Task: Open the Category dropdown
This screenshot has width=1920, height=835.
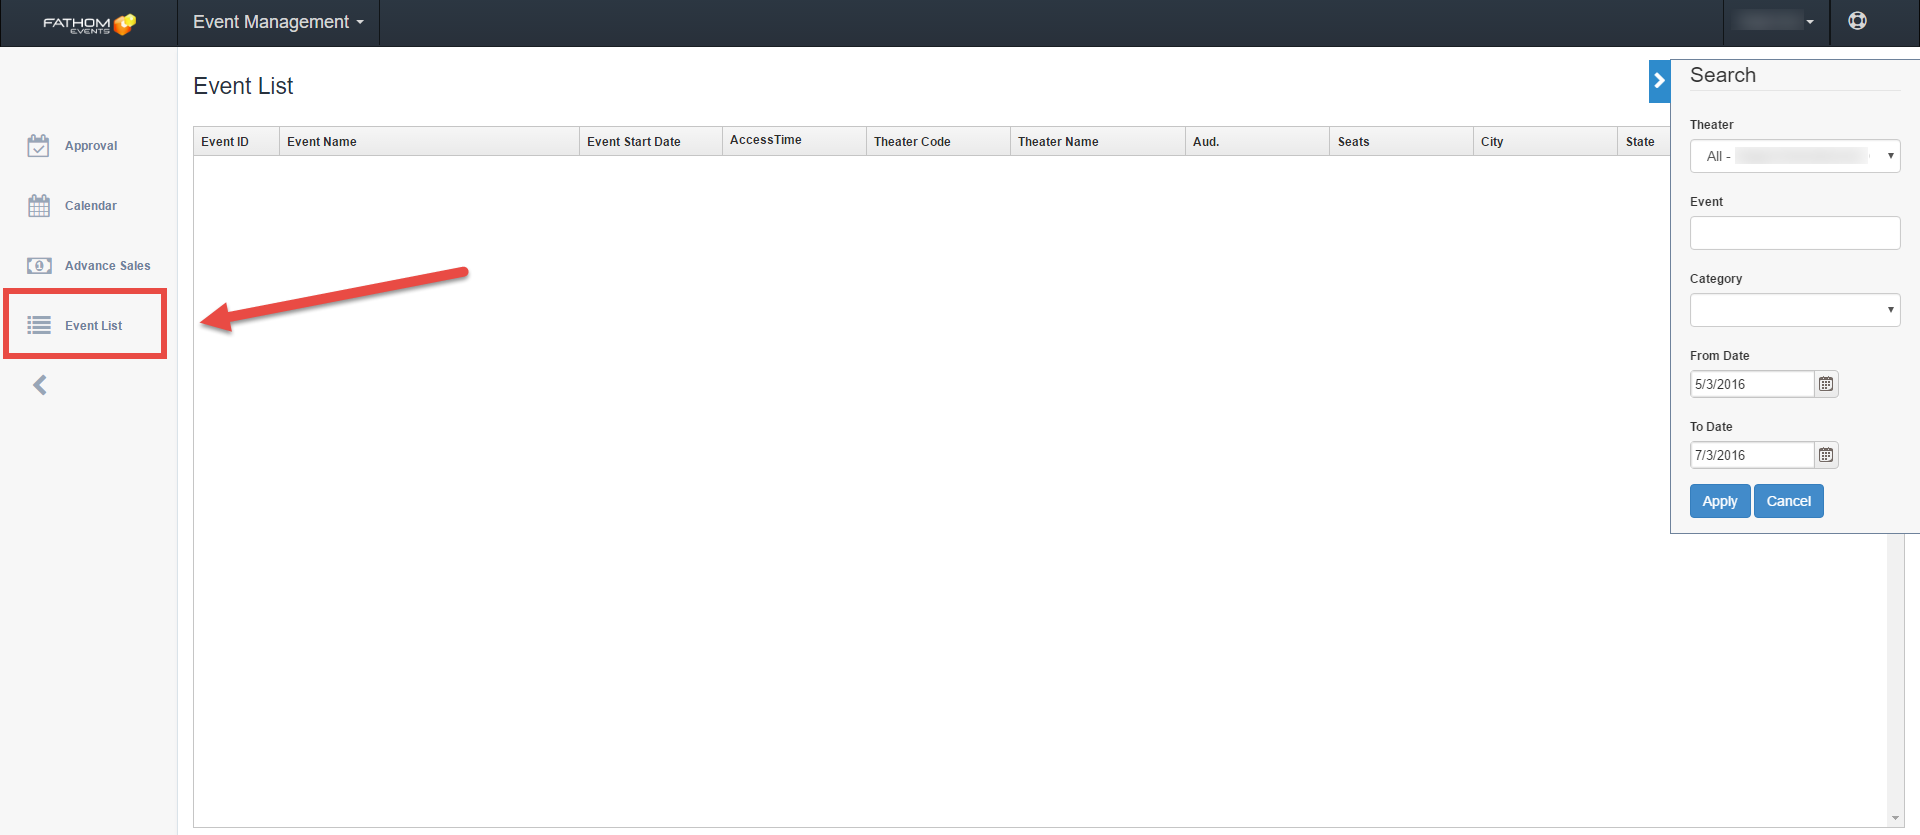Action: (x=1794, y=310)
